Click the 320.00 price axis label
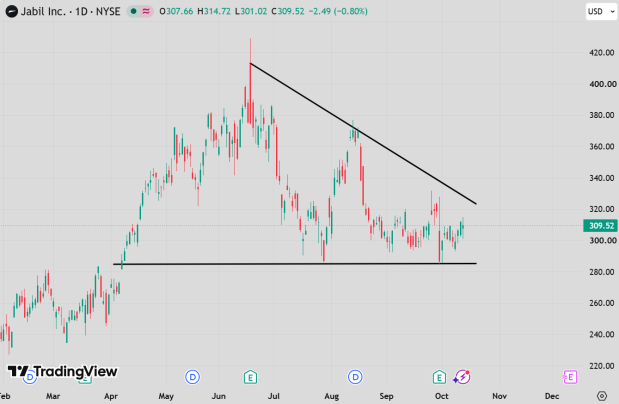619x404 pixels. (602, 209)
